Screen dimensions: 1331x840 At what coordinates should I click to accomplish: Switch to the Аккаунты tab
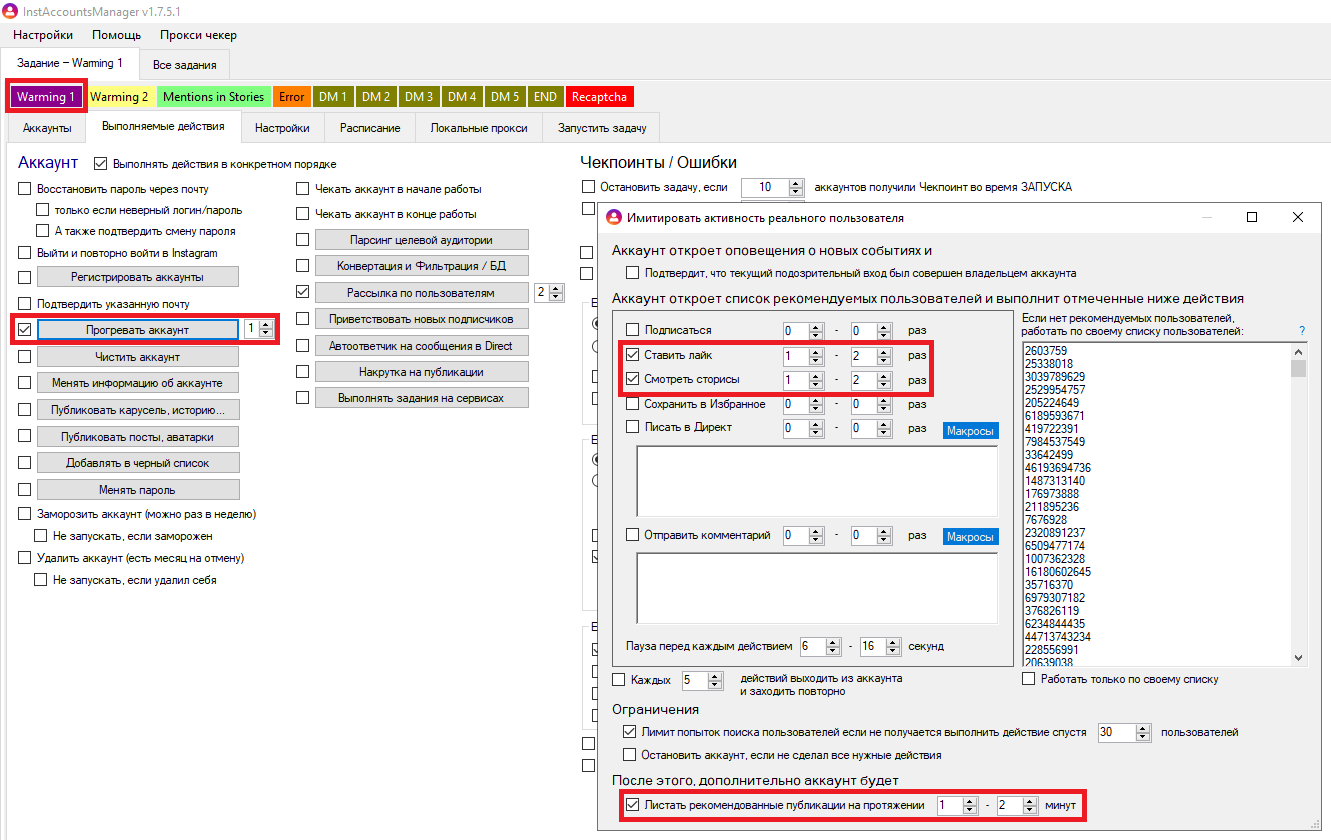coord(47,128)
